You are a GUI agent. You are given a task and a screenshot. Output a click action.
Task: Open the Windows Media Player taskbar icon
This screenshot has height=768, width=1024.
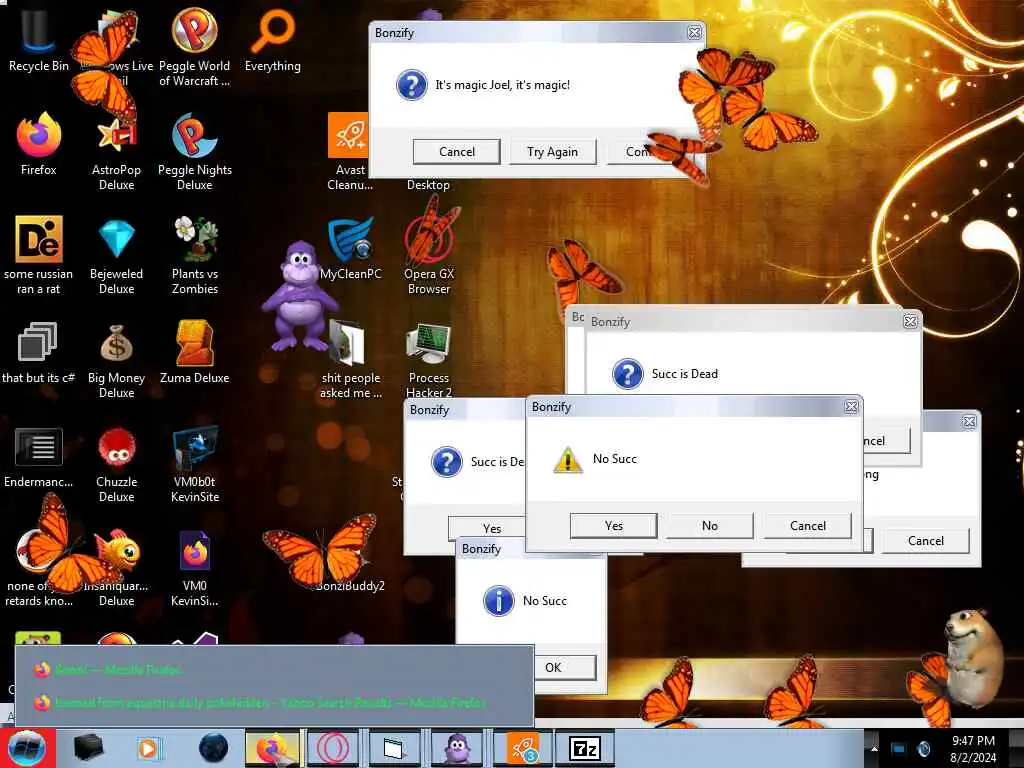point(148,748)
